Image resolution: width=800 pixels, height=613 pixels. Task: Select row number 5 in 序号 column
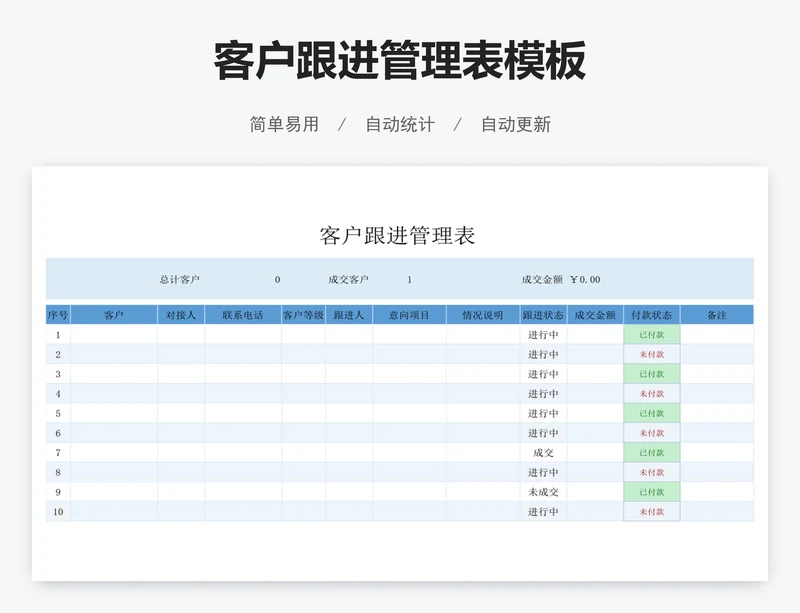(58, 413)
